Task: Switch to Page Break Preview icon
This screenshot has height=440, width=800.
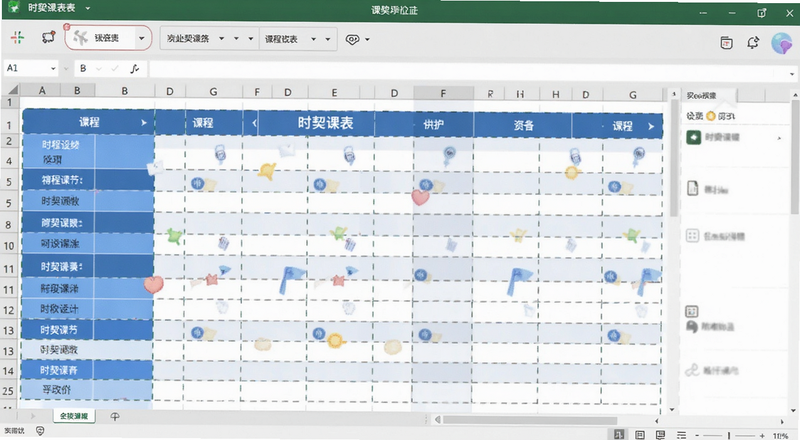Action: coord(660,435)
